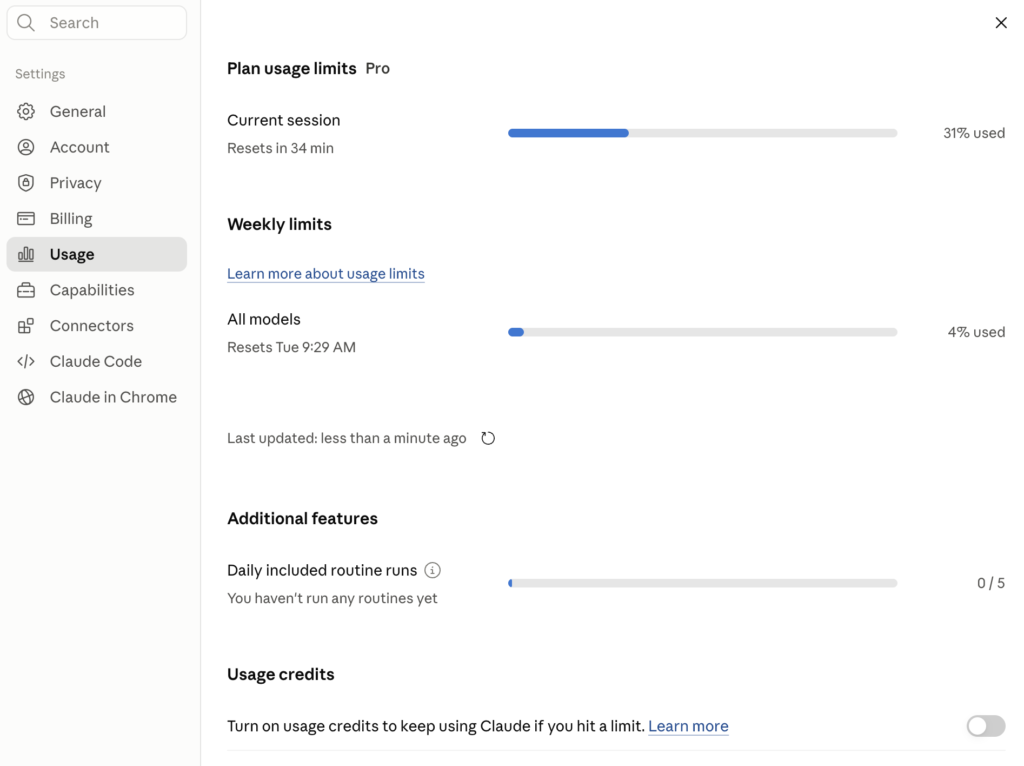
Task: Click the magnifying glass search icon
Action: pos(25,23)
